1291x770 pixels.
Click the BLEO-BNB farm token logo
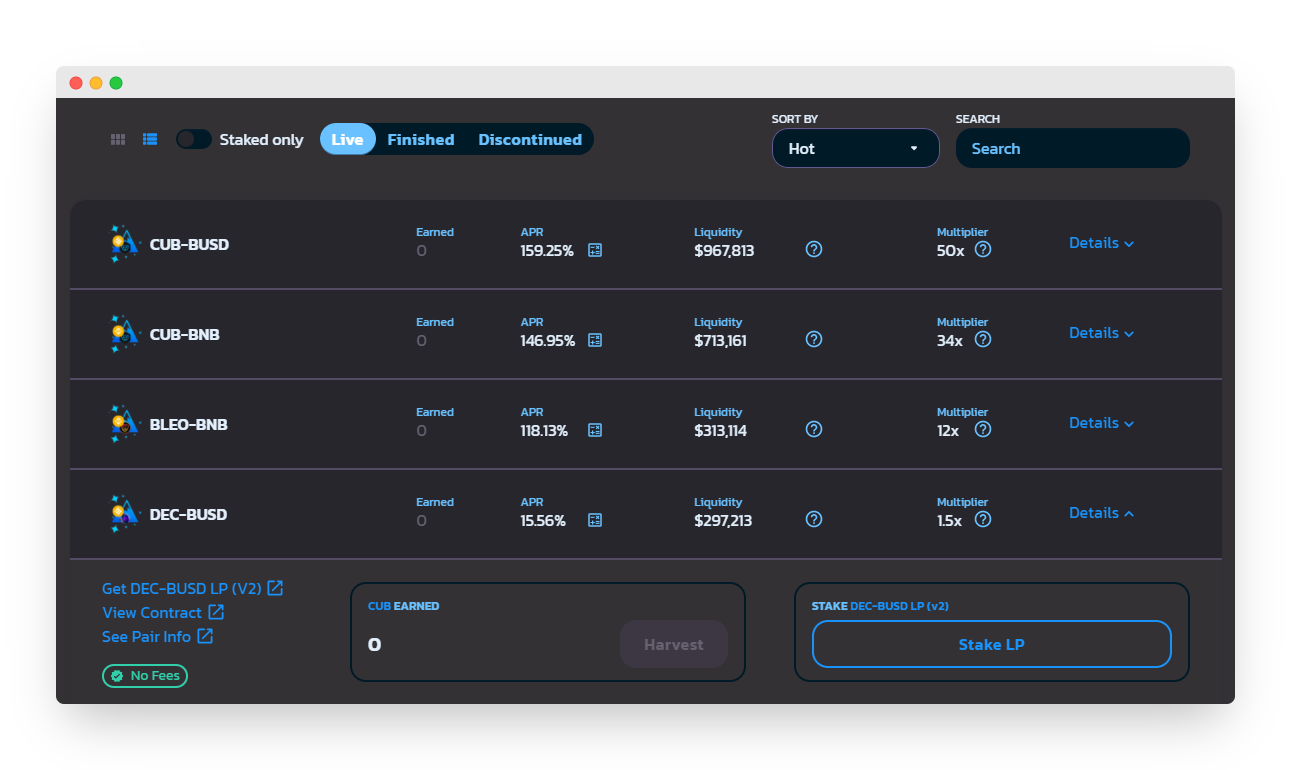(x=124, y=424)
